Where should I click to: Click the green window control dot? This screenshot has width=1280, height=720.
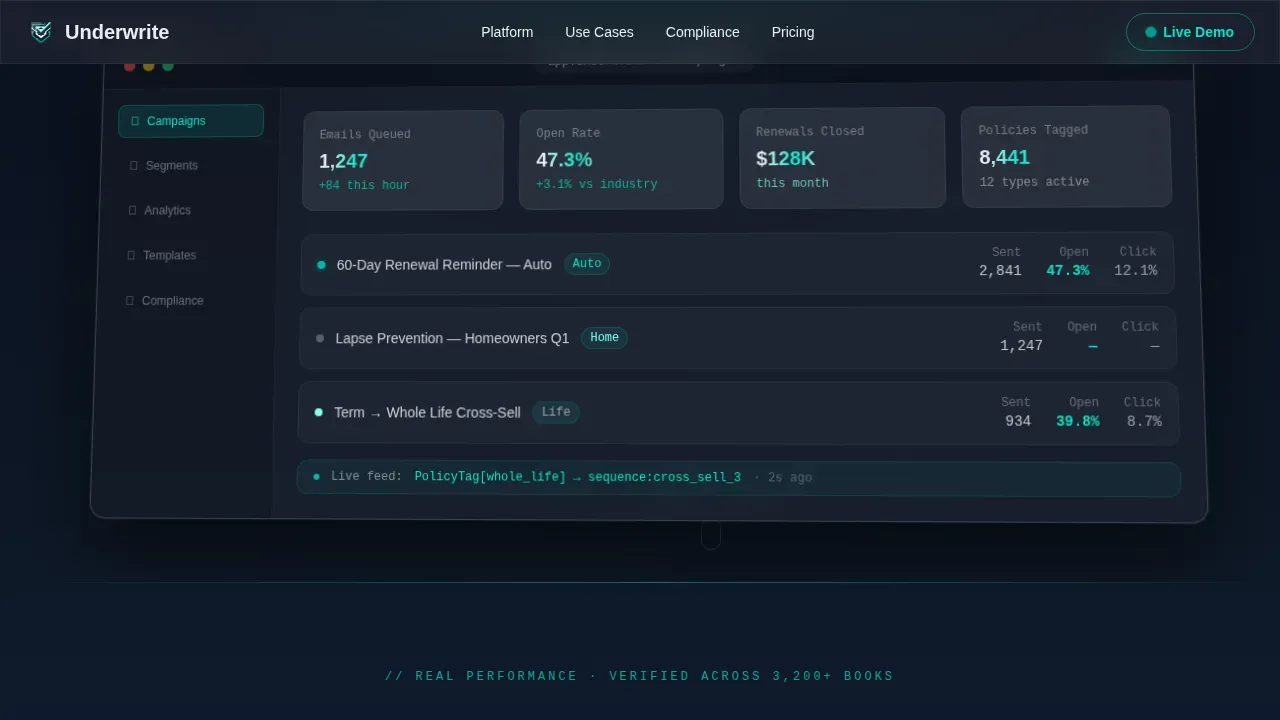point(168,66)
